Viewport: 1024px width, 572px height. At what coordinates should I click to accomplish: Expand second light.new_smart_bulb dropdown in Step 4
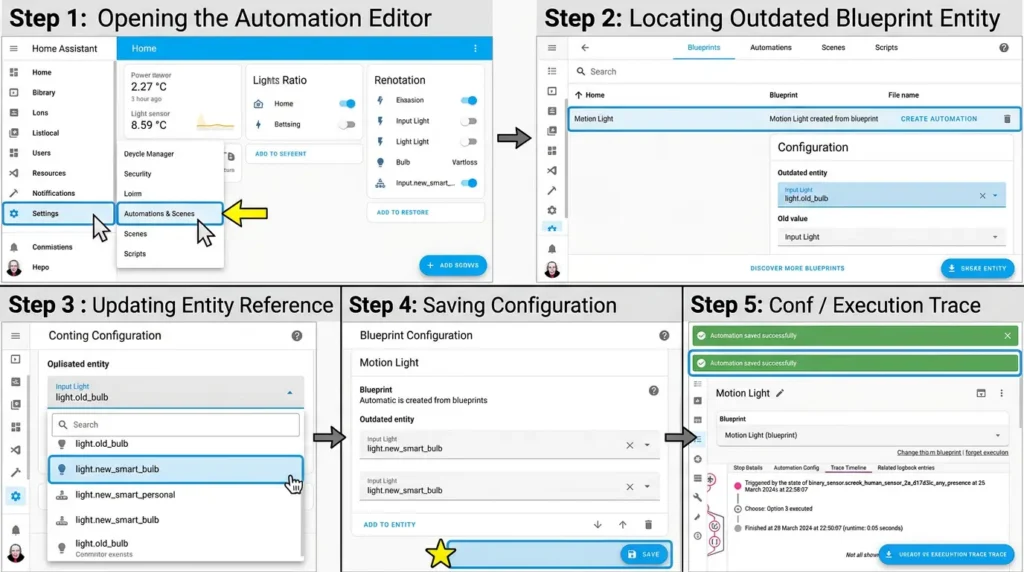[x=647, y=487]
